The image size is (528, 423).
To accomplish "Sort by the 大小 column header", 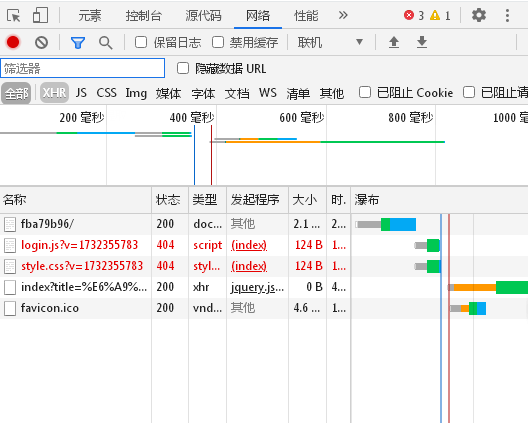I will click(307, 200).
